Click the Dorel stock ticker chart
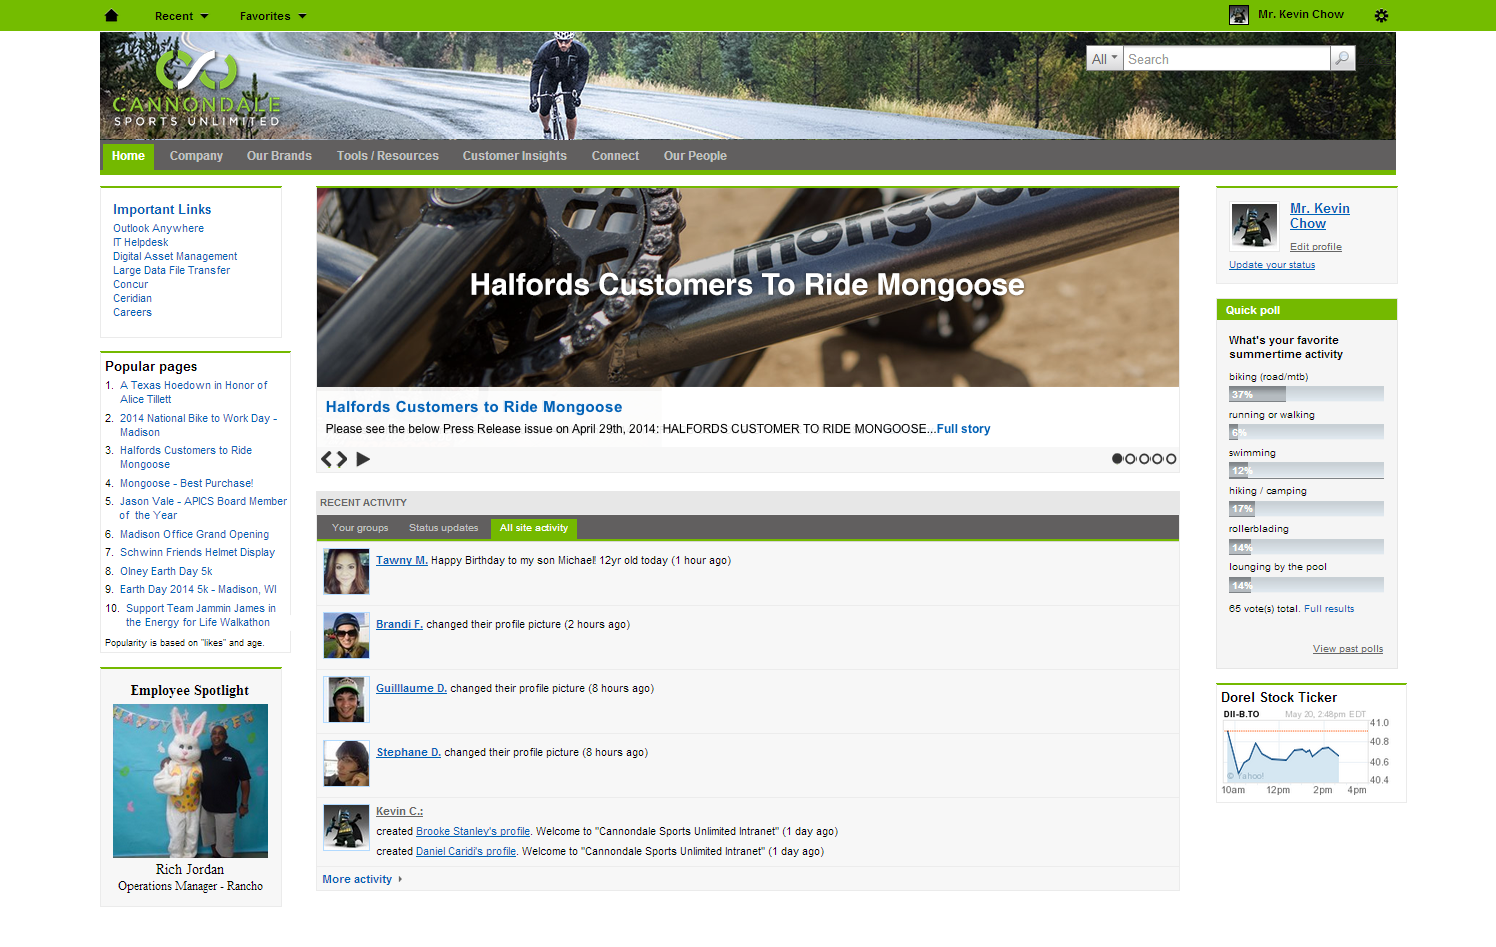This screenshot has height=947, width=1496. click(x=1306, y=752)
